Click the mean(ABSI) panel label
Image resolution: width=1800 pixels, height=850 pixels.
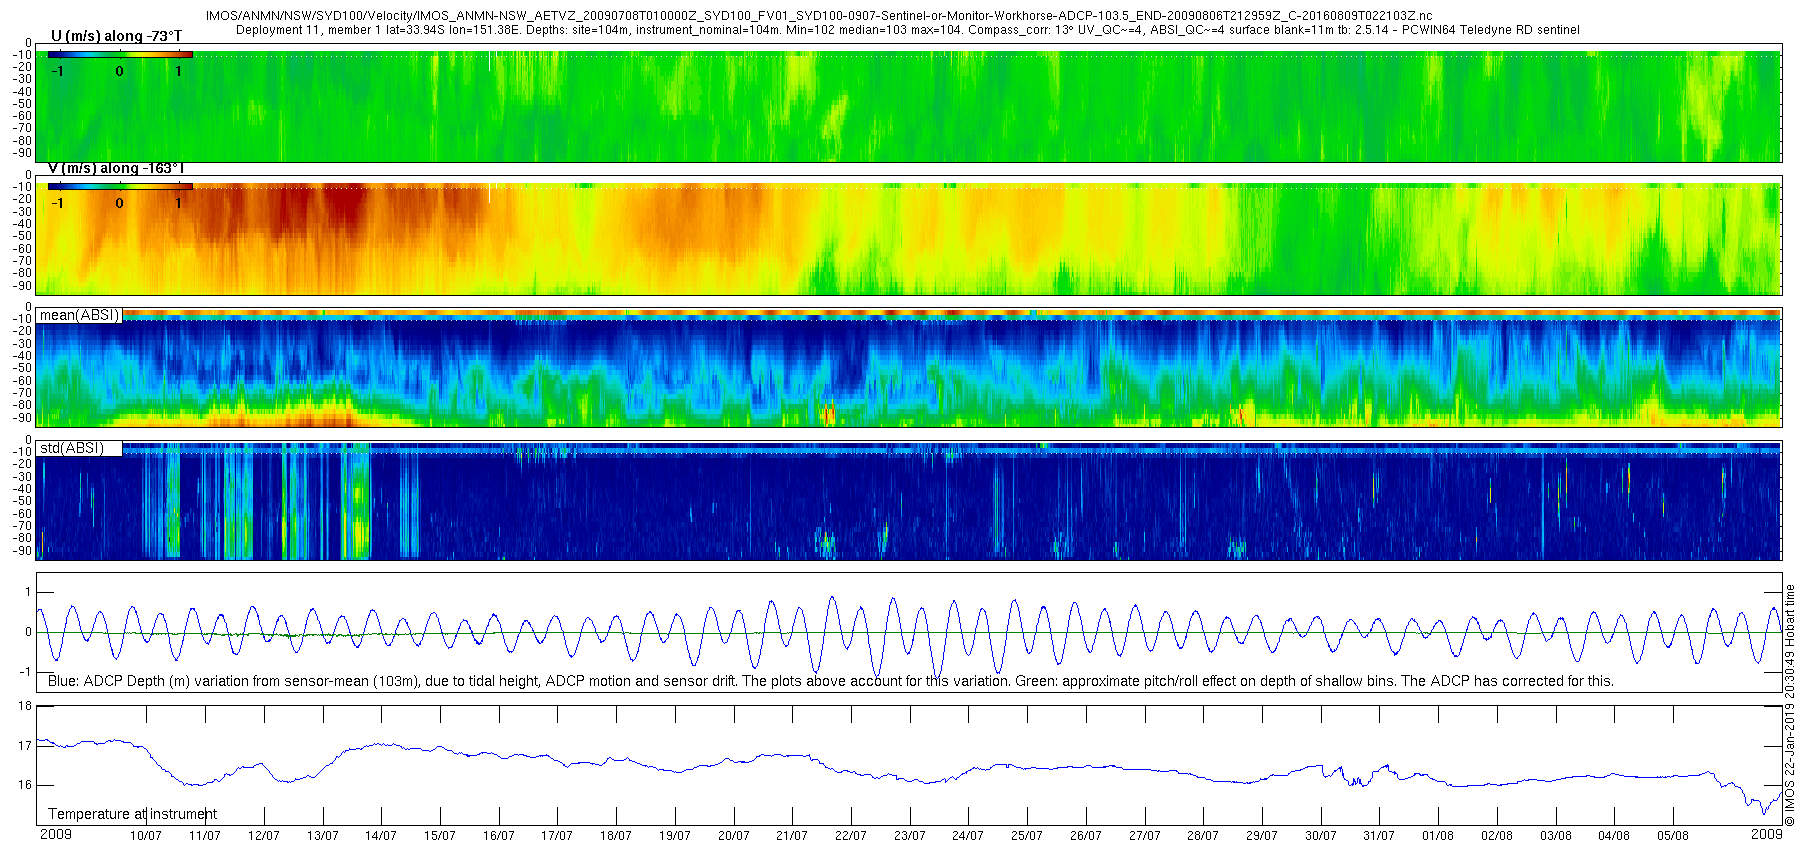pyautogui.click(x=79, y=315)
